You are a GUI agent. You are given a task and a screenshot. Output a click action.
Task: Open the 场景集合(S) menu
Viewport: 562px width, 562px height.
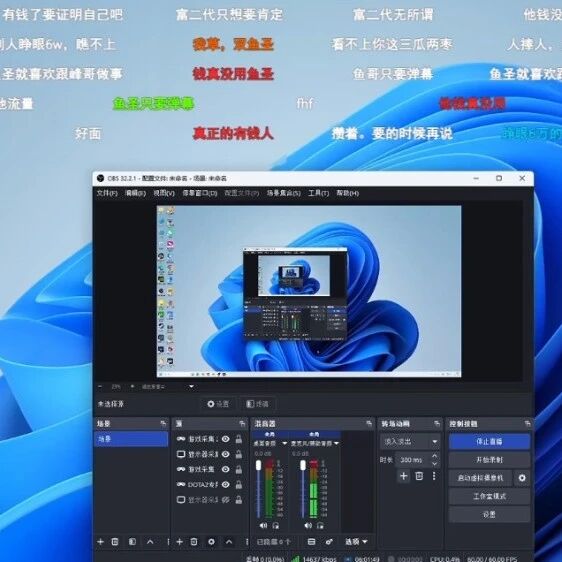[284, 193]
